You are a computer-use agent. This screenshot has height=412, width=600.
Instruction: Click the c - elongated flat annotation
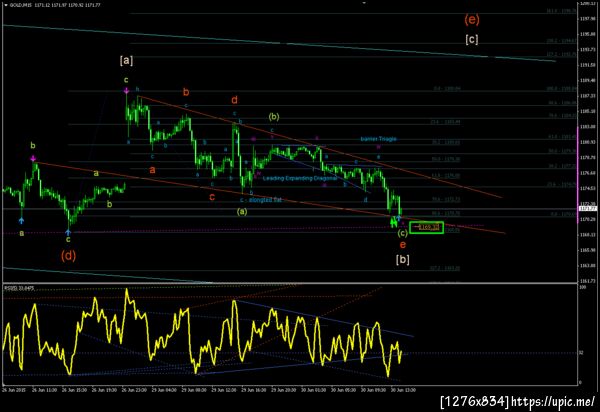point(260,200)
